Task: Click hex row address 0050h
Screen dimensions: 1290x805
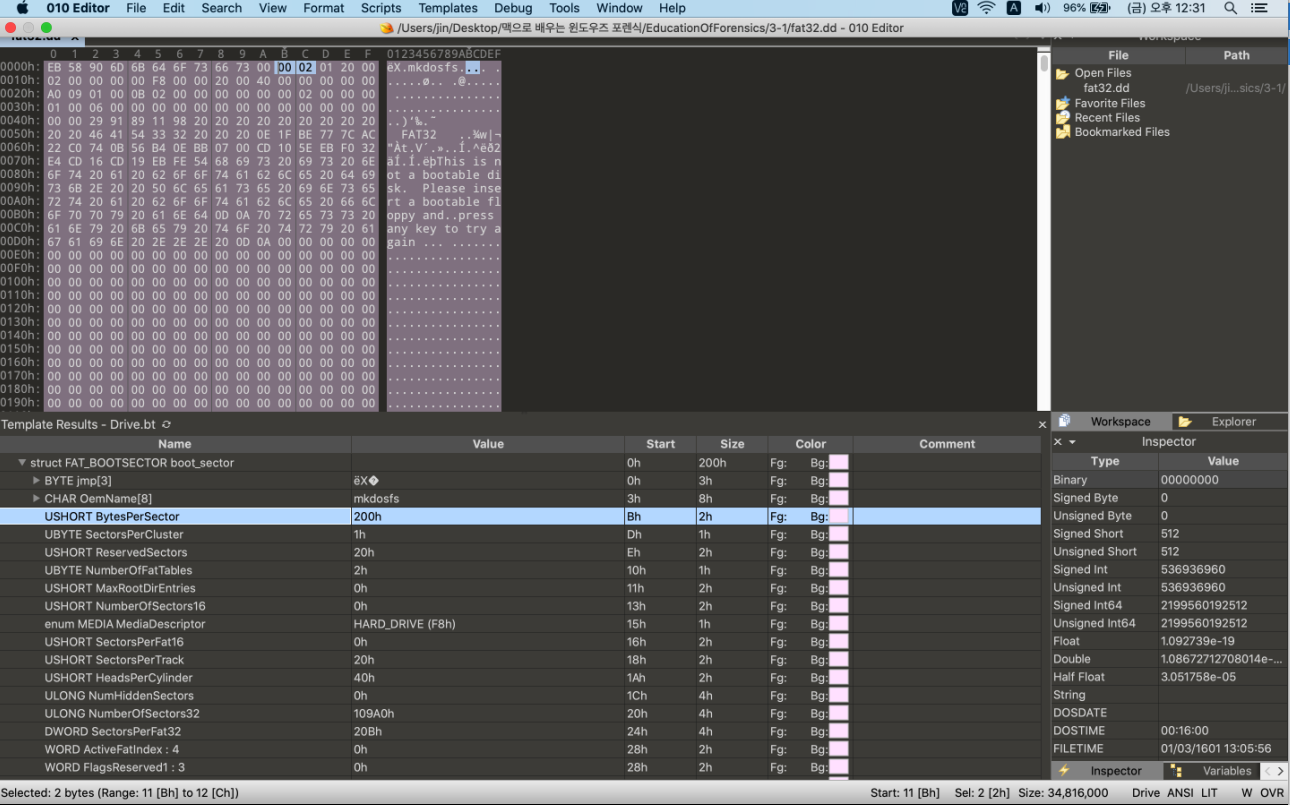Action: [x=20, y=134]
